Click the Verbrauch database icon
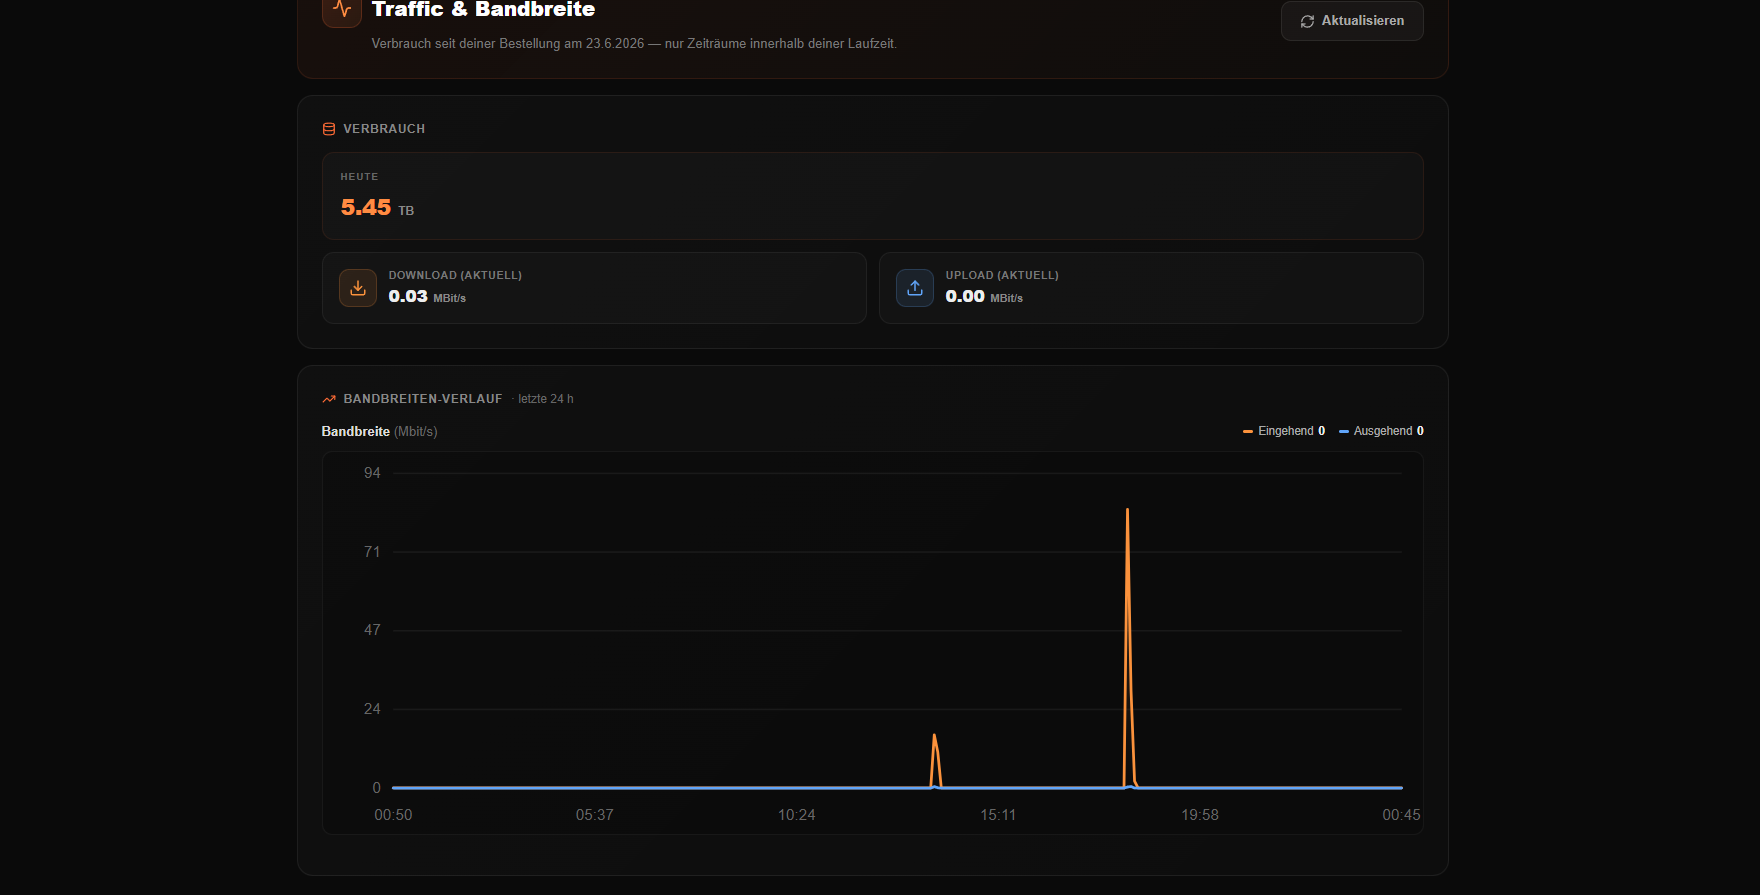The image size is (1760, 895). (x=329, y=129)
